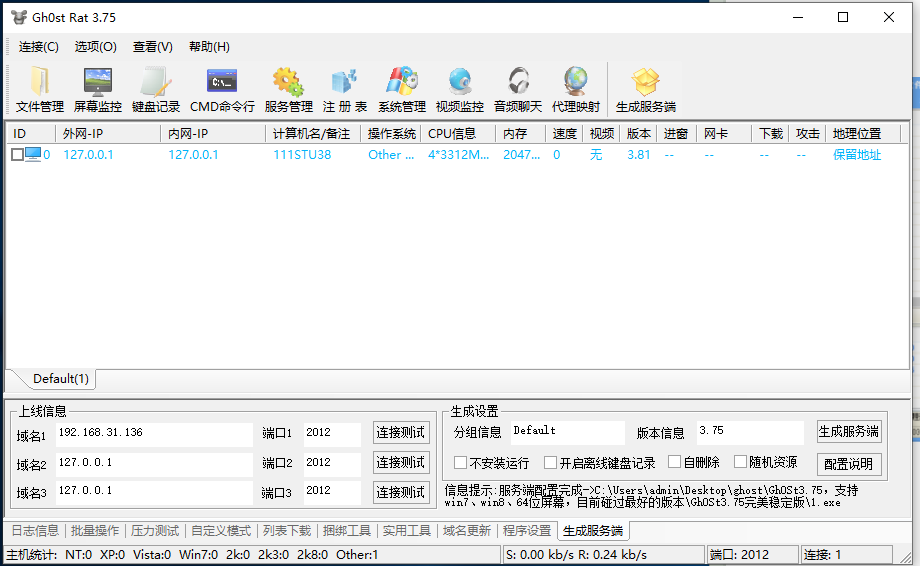Open the 文件管理 file manager tool
The height and width of the screenshot is (566, 920).
[x=39, y=90]
